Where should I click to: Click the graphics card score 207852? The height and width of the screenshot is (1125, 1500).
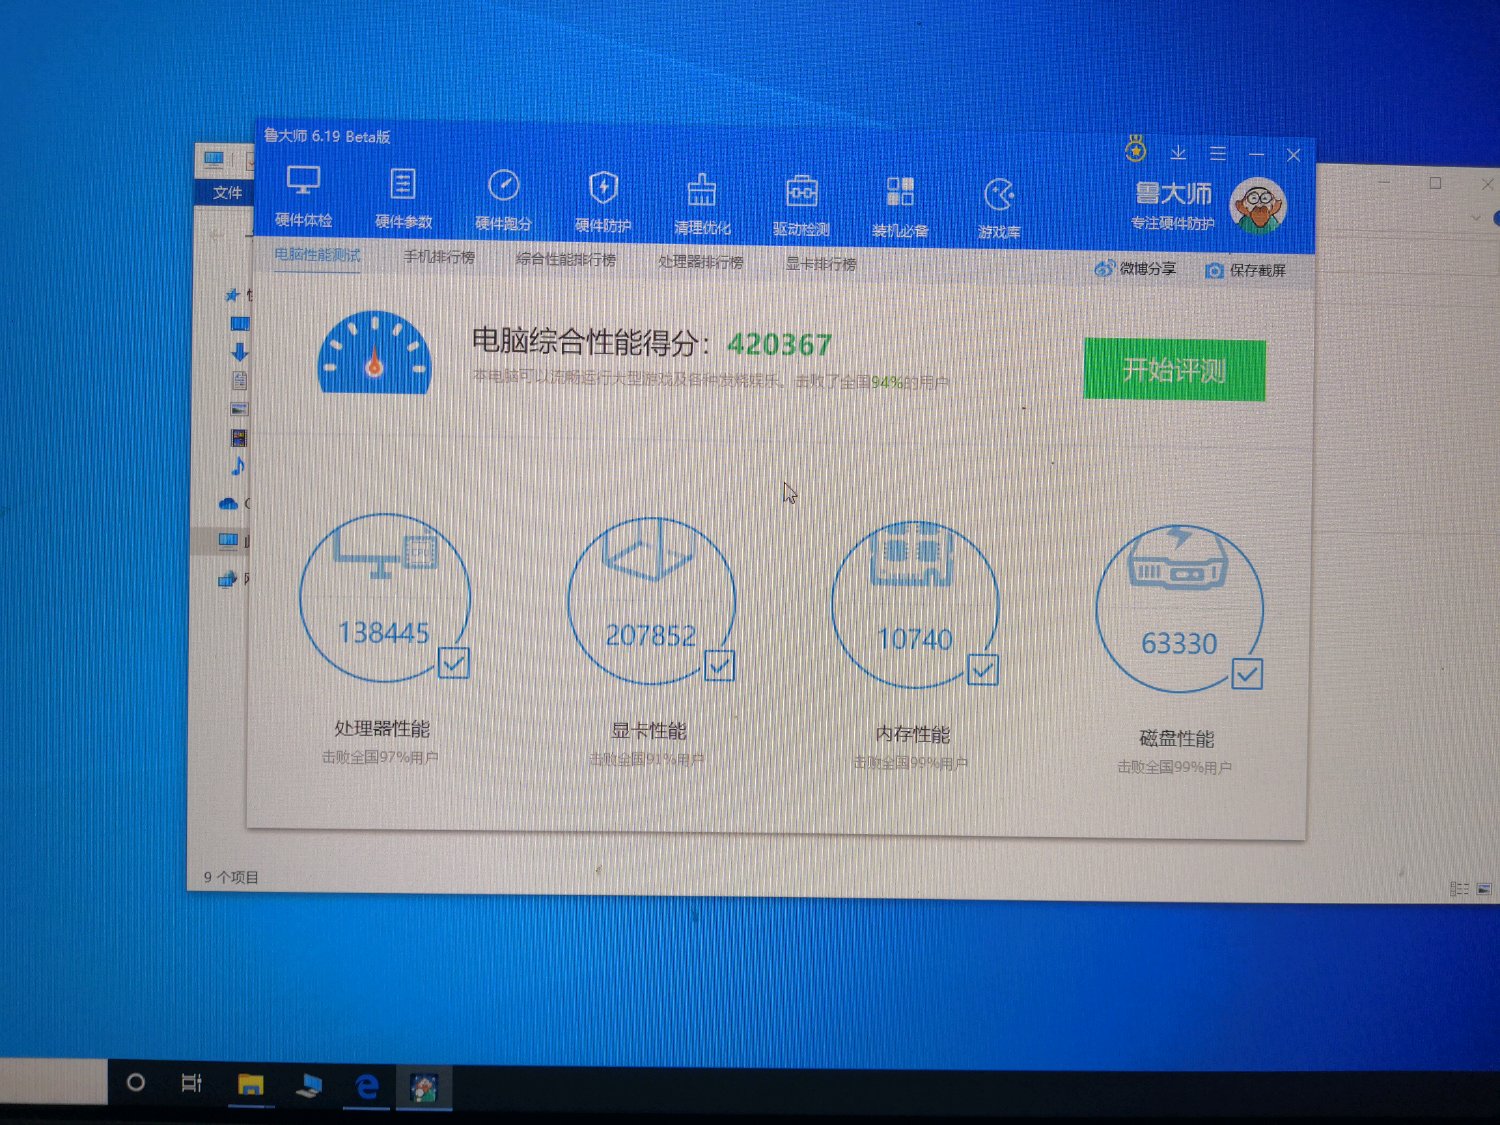650,636
